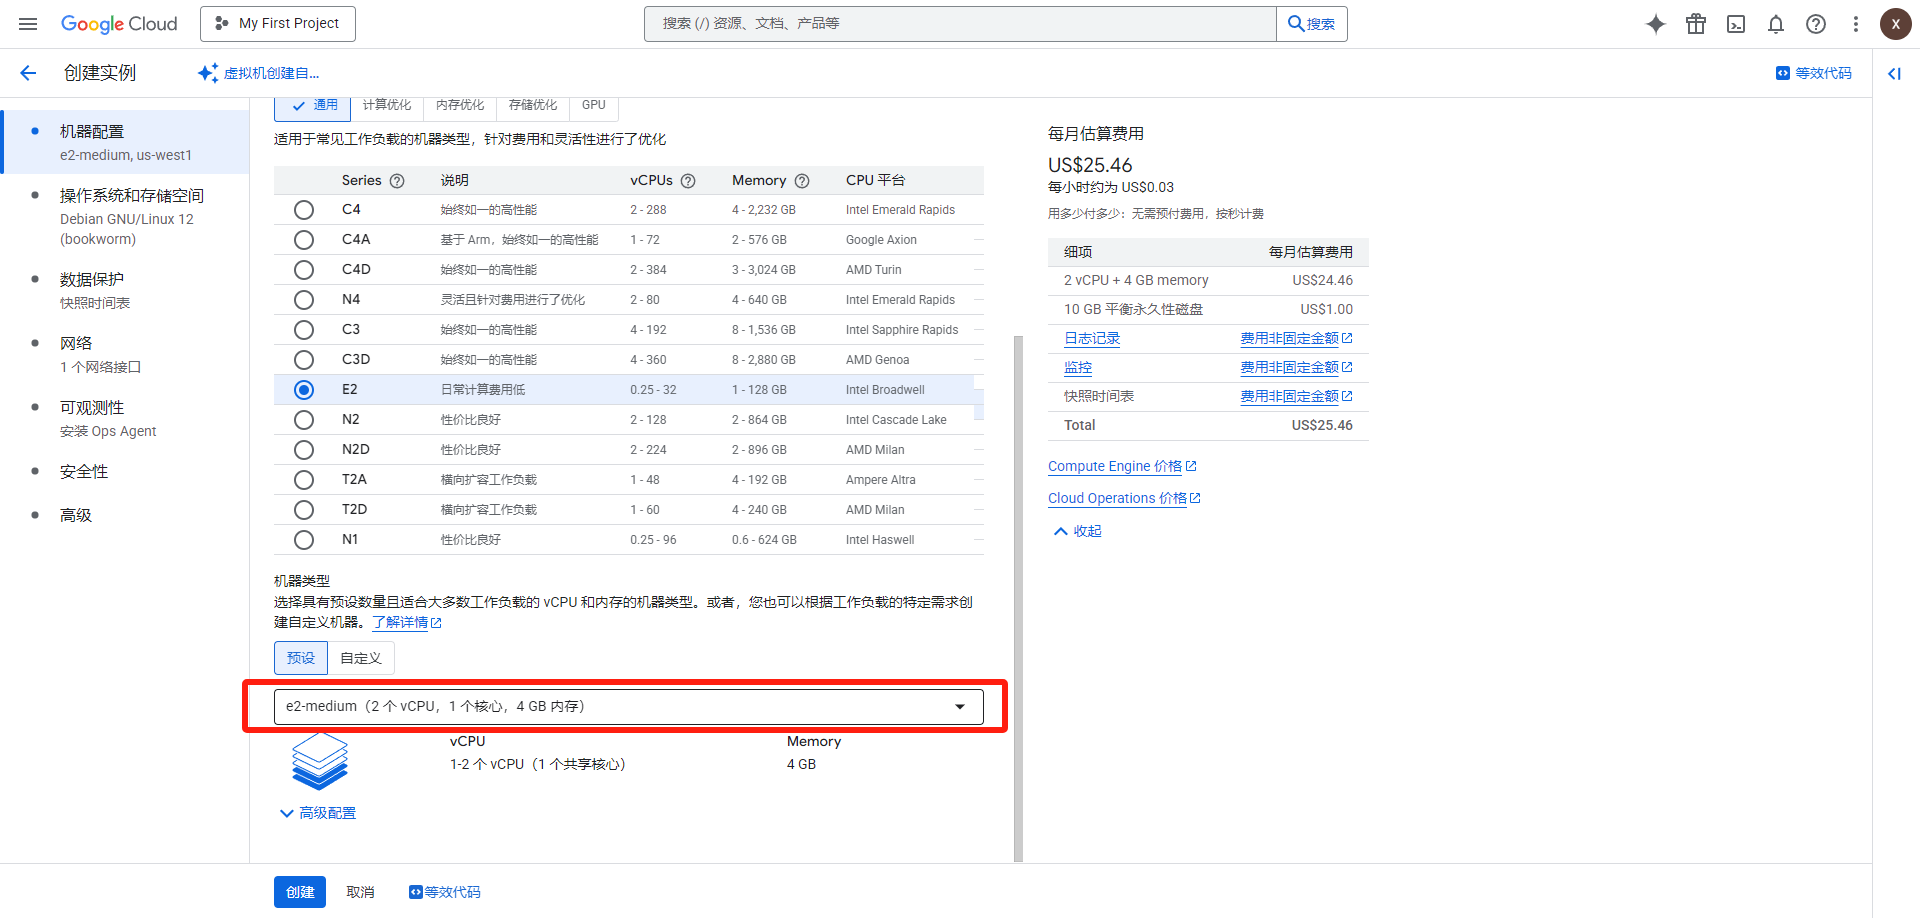Image resolution: width=1920 pixels, height=918 pixels.
Task: Open the e2-medium machine type dropdown
Action: point(629,707)
